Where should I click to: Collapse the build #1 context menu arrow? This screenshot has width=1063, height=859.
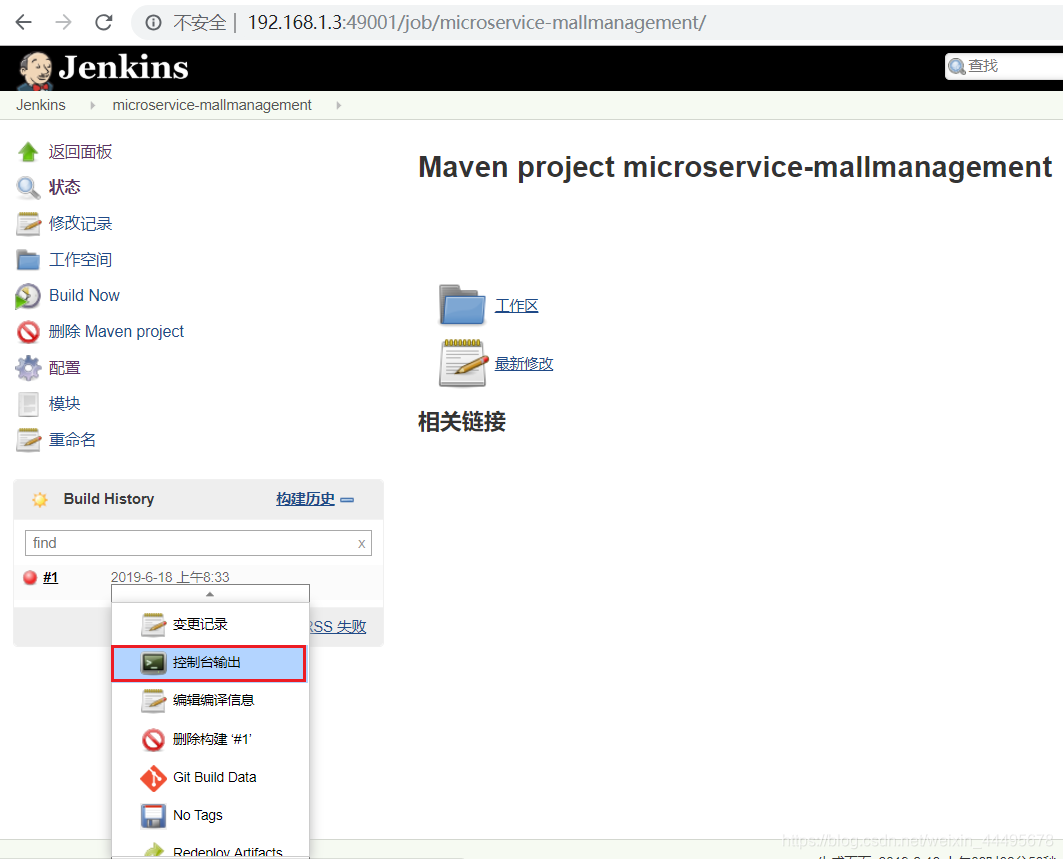pyautogui.click(x=210, y=594)
